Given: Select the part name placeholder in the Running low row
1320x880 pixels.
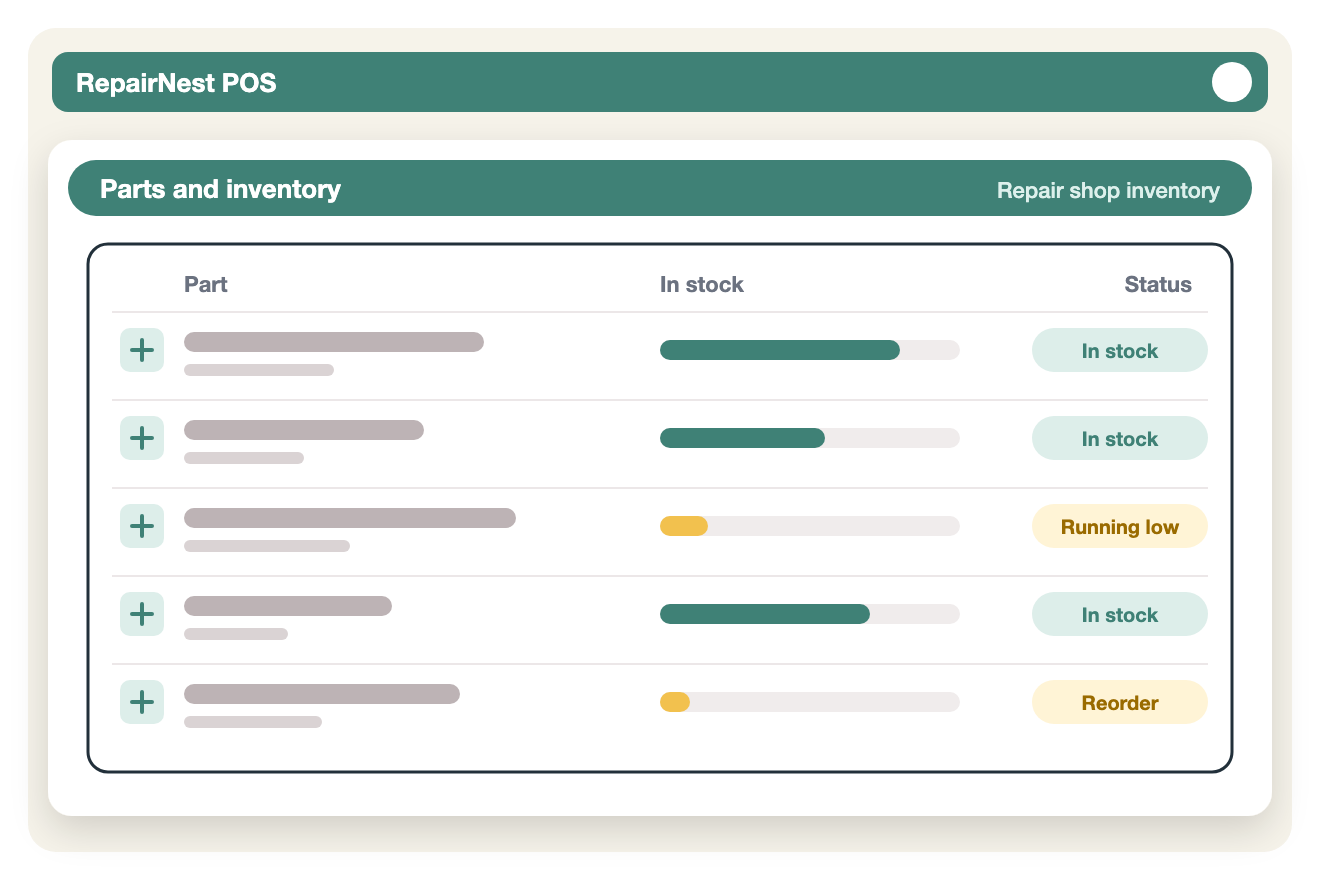Looking at the screenshot, I should [x=350, y=518].
